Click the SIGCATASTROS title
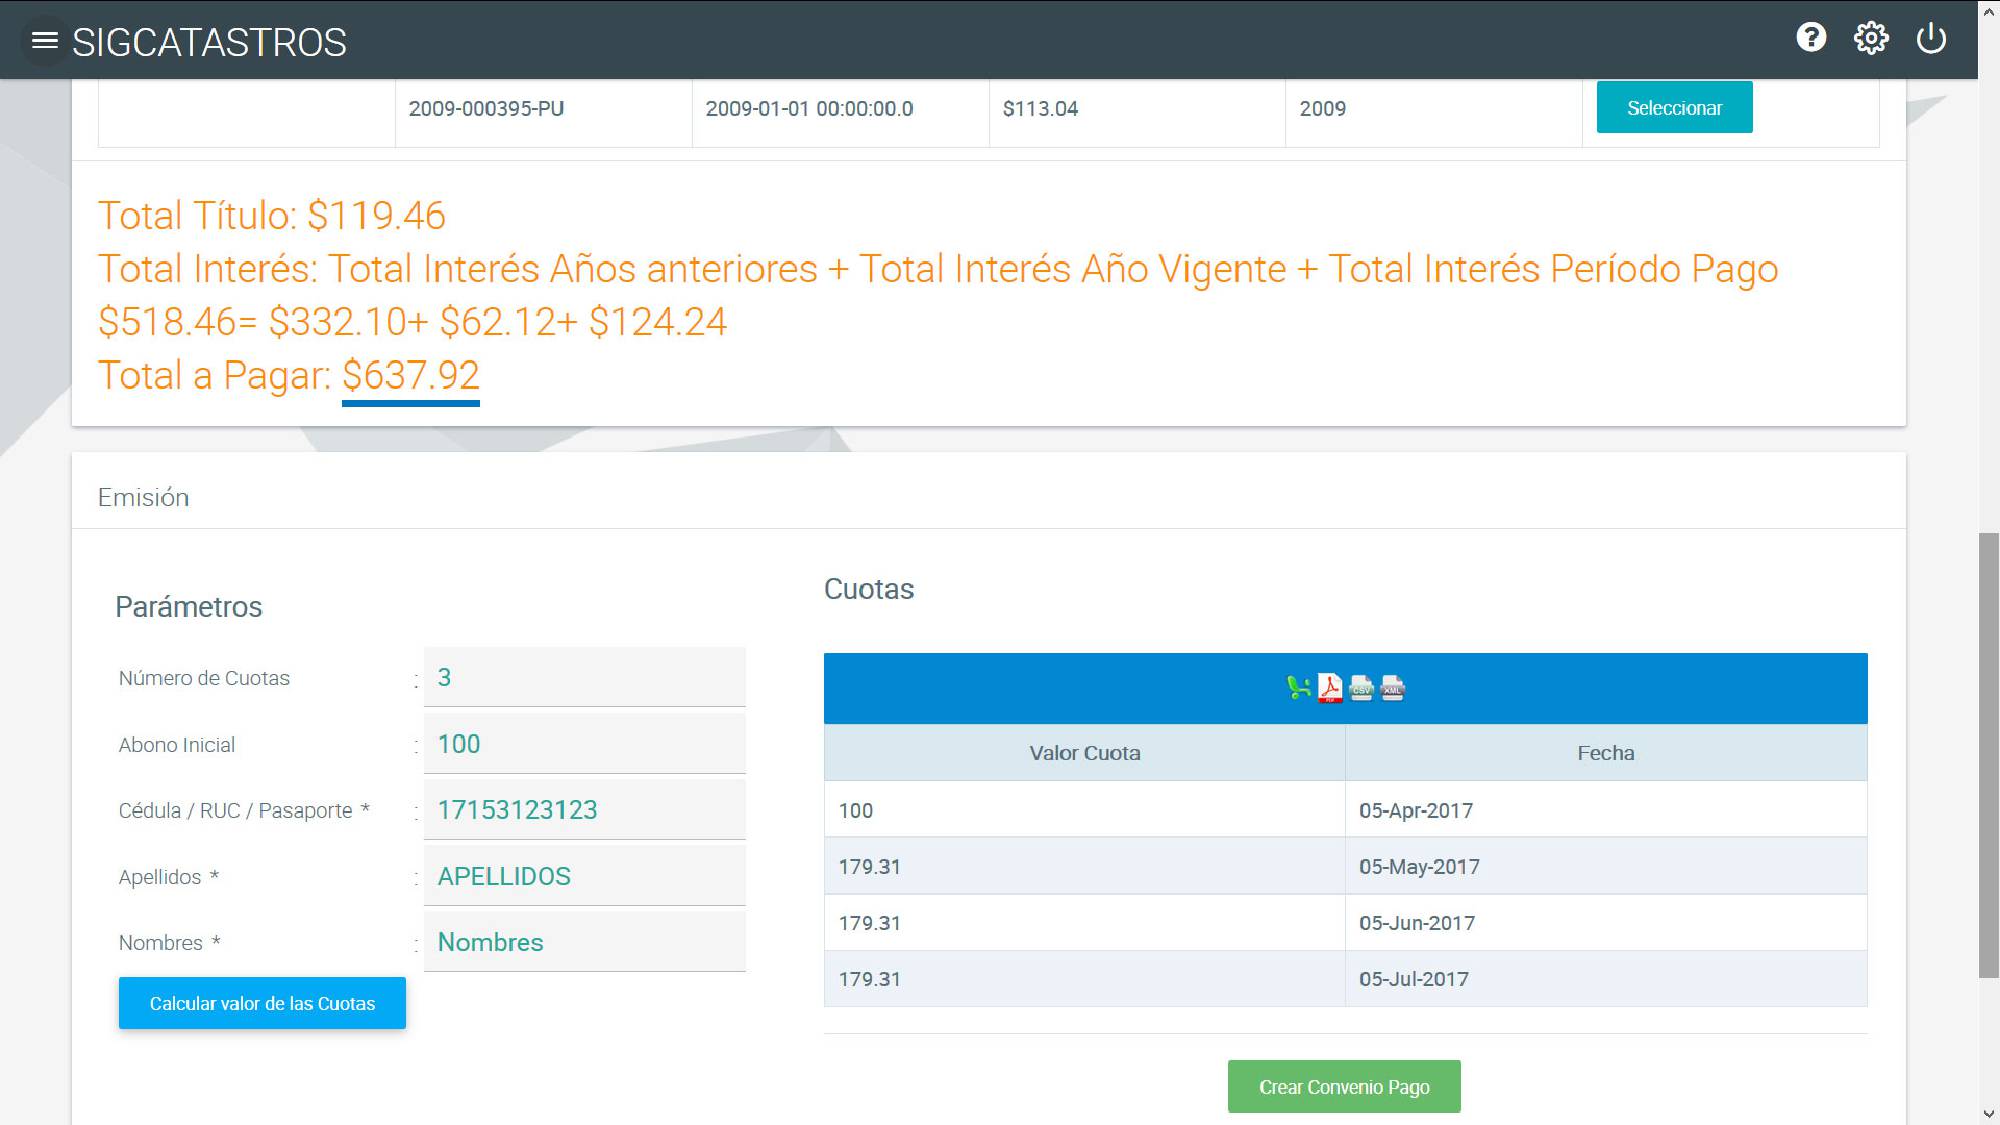The image size is (2000, 1125). pos(209,42)
